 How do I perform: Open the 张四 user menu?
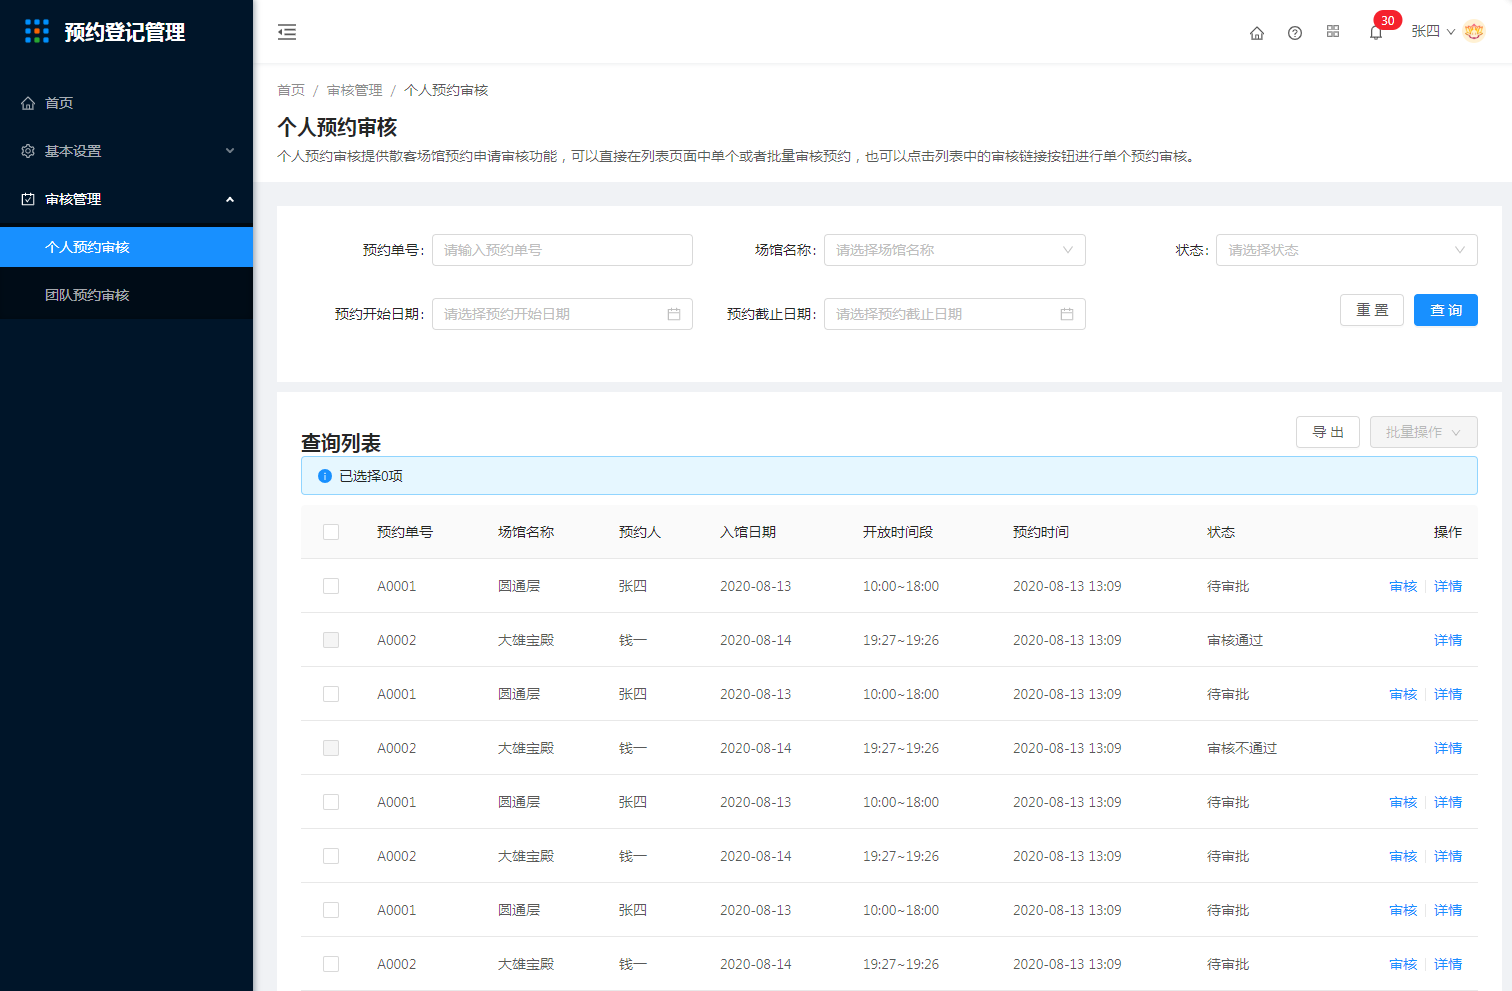point(1433,32)
